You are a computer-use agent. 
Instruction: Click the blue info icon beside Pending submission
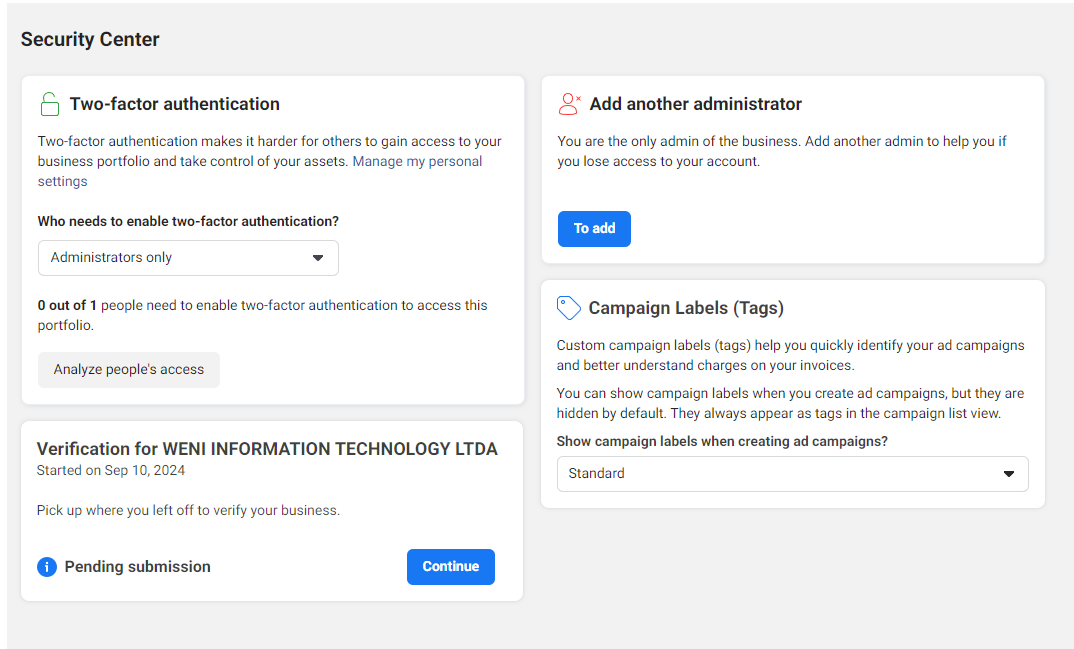point(47,567)
